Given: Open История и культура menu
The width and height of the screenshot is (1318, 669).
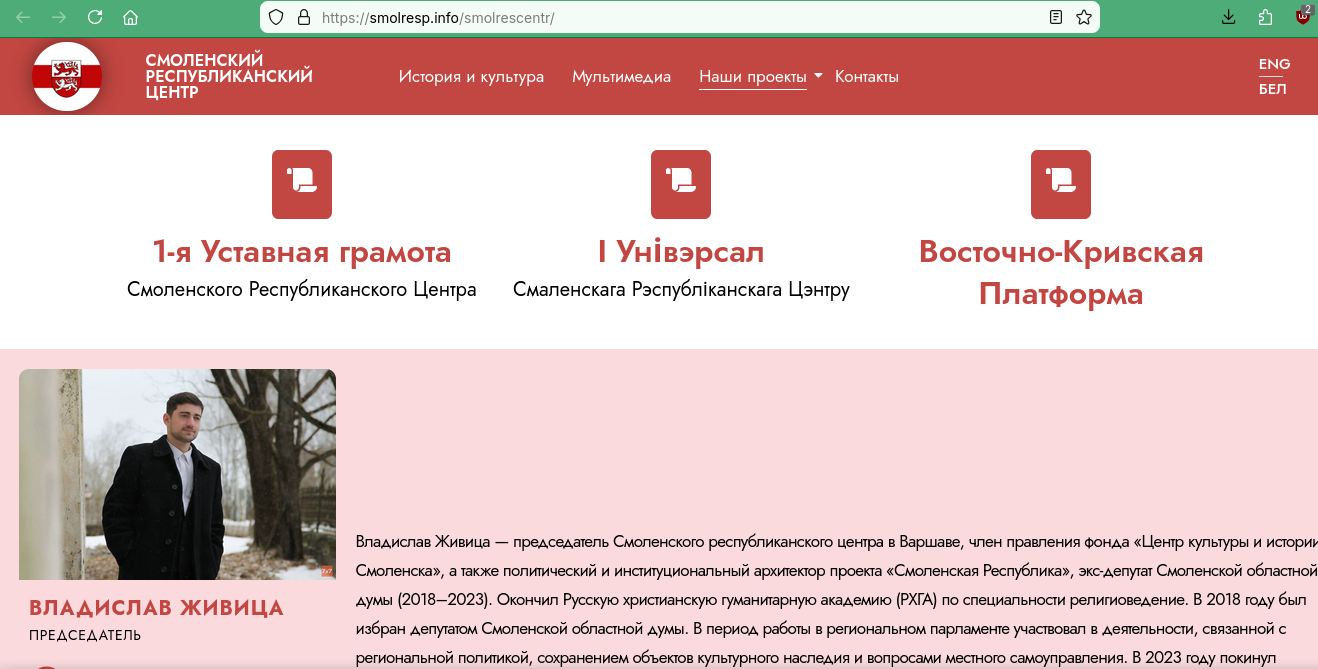Looking at the screenshot, I should [471, 77].
